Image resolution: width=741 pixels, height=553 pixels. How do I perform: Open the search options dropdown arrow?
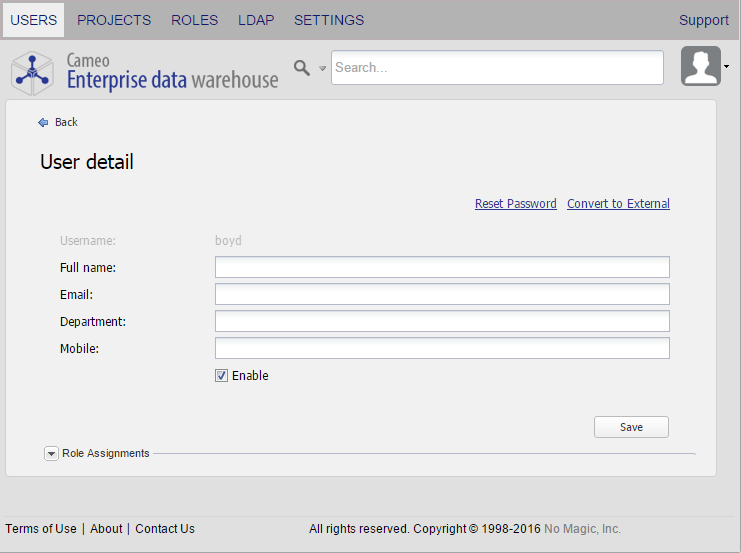point(322,69)
